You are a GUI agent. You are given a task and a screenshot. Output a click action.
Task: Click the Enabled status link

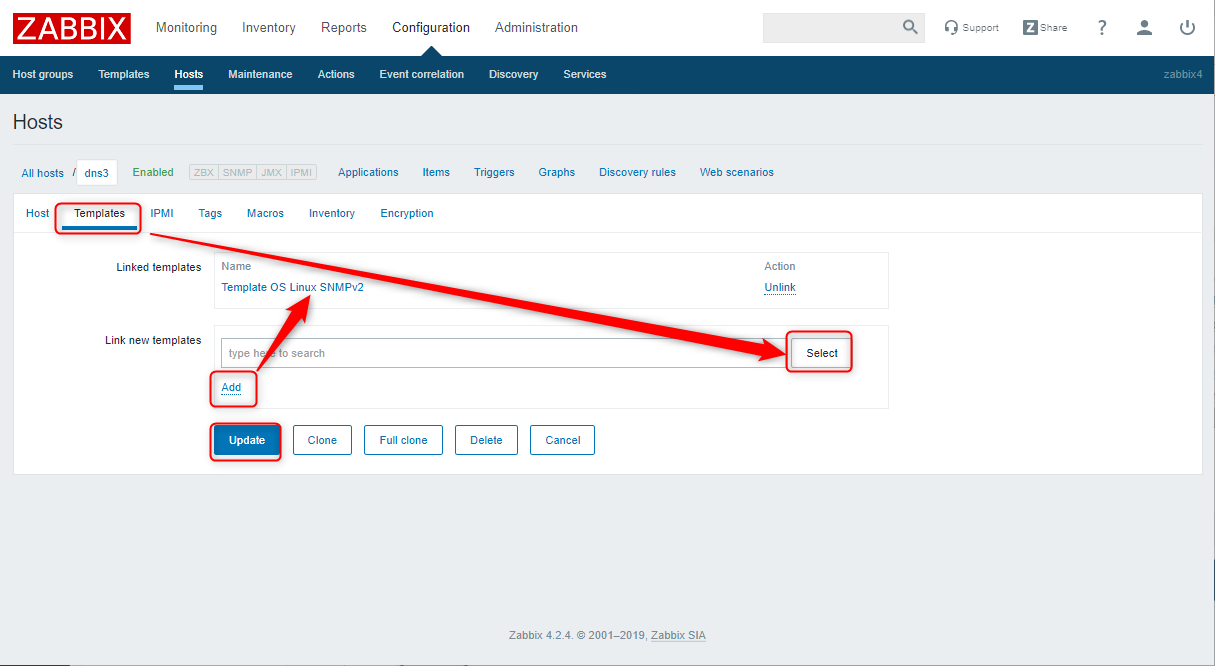(153, 172)
